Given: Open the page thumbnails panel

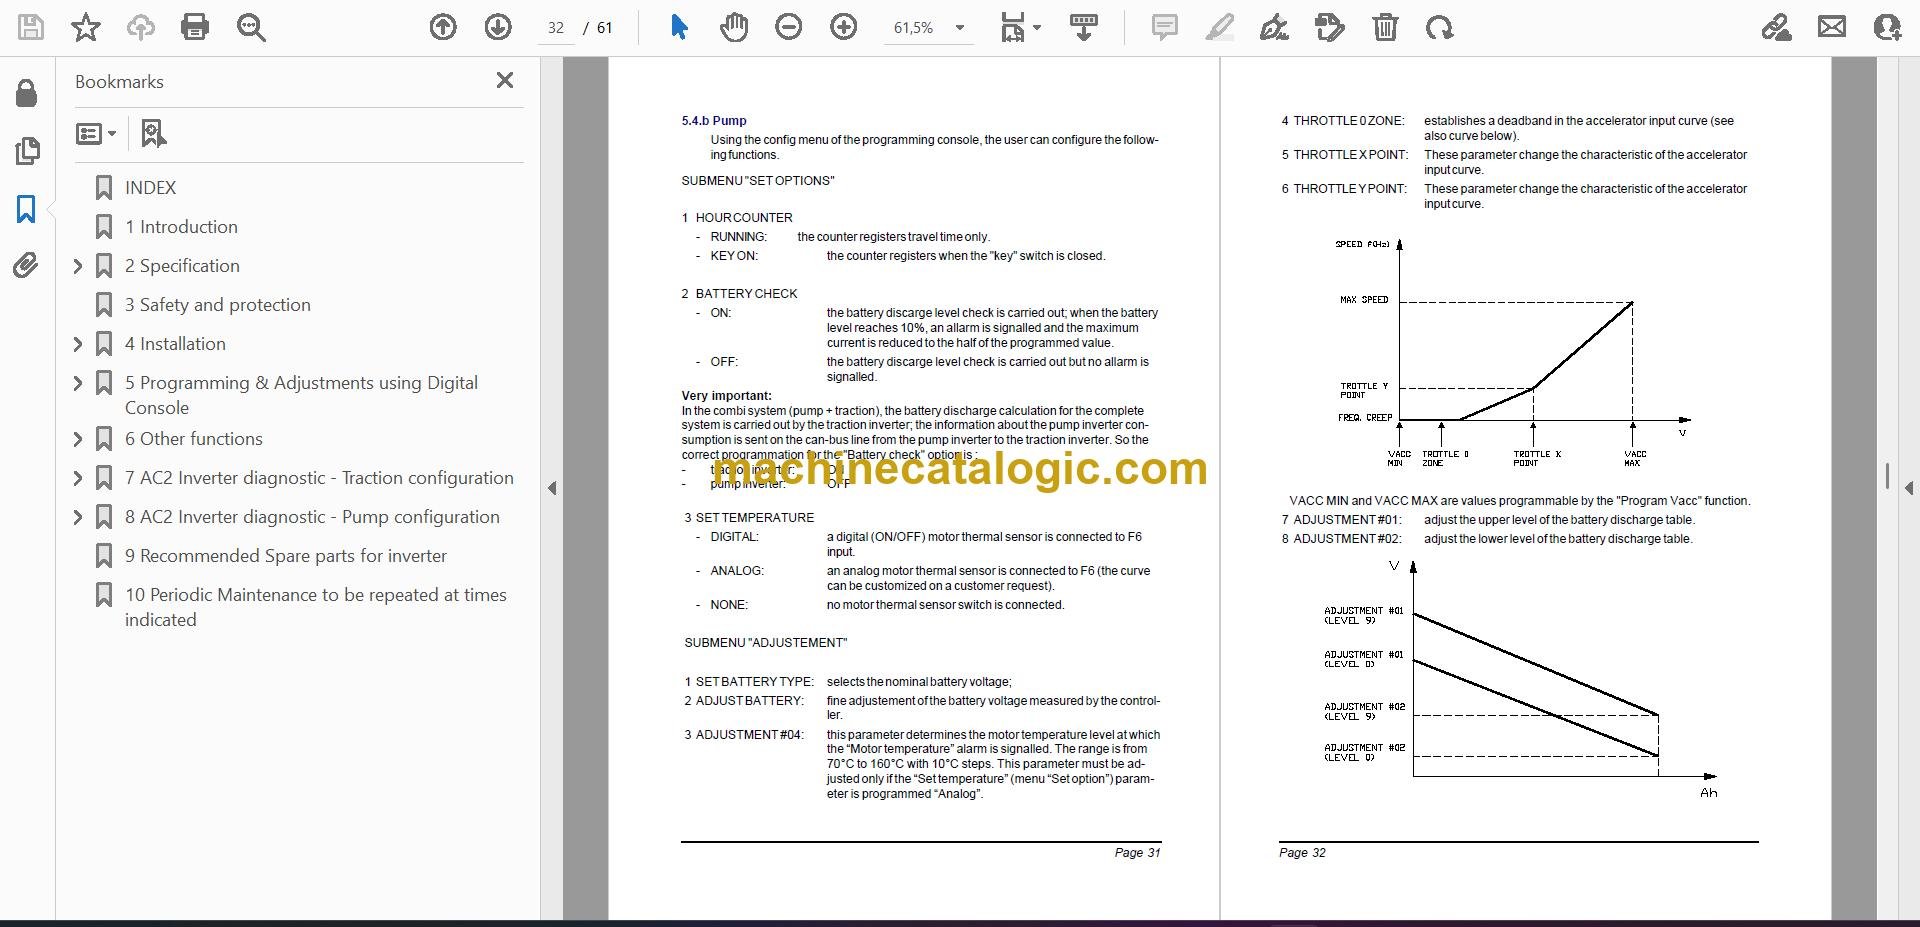Looking at the screenshot, I should coord(27,151).
